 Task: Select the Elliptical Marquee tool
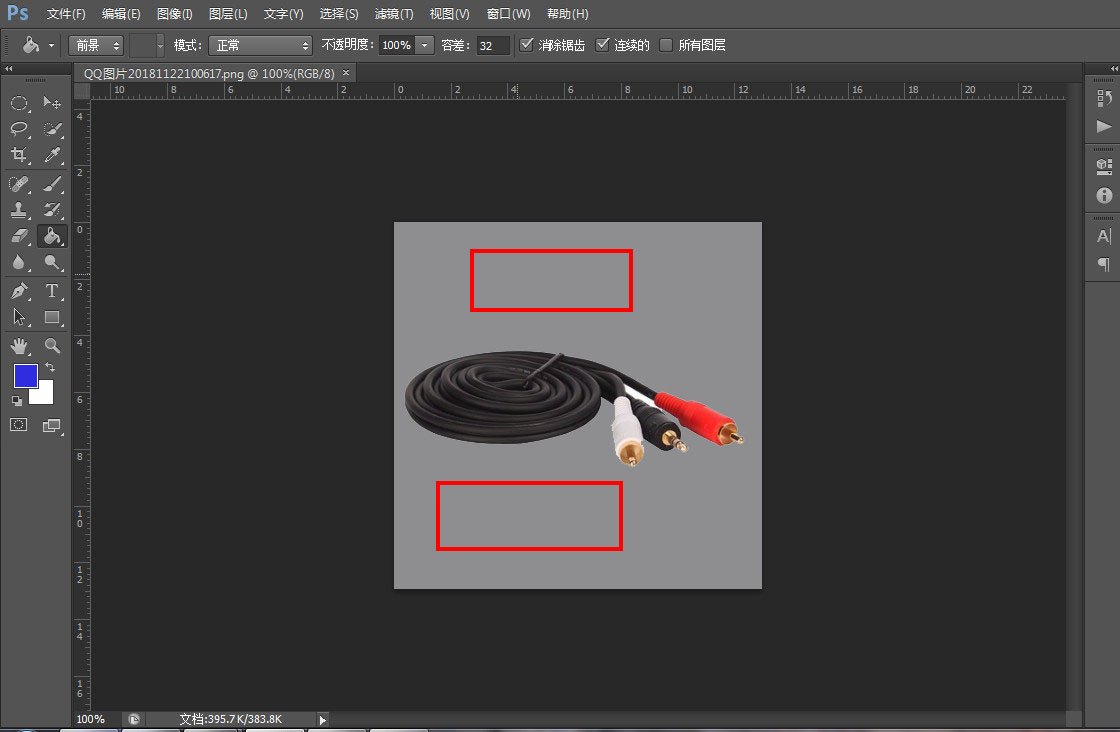(19, 103)
